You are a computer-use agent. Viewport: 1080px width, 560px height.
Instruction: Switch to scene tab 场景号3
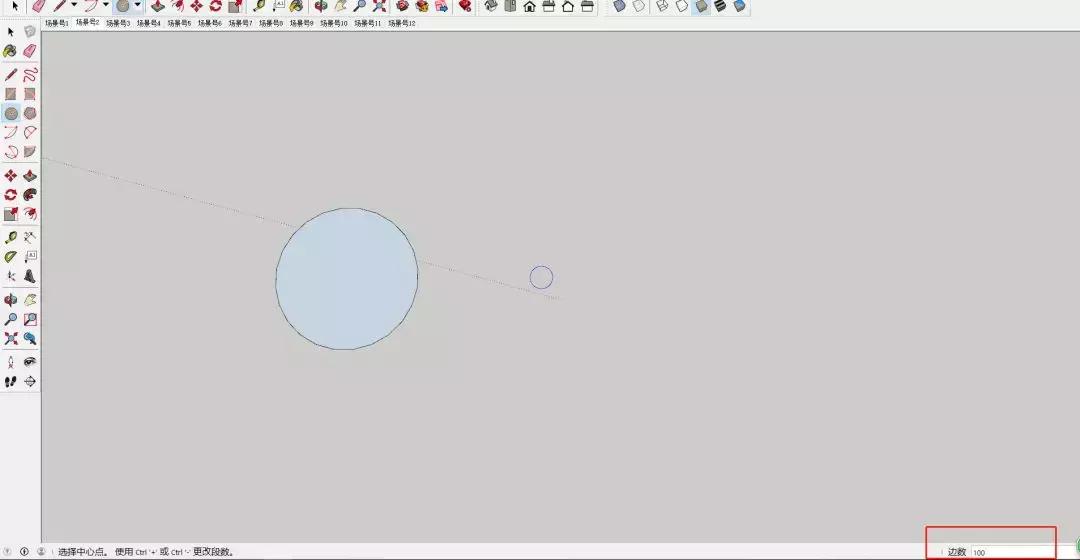pos(118,23)
